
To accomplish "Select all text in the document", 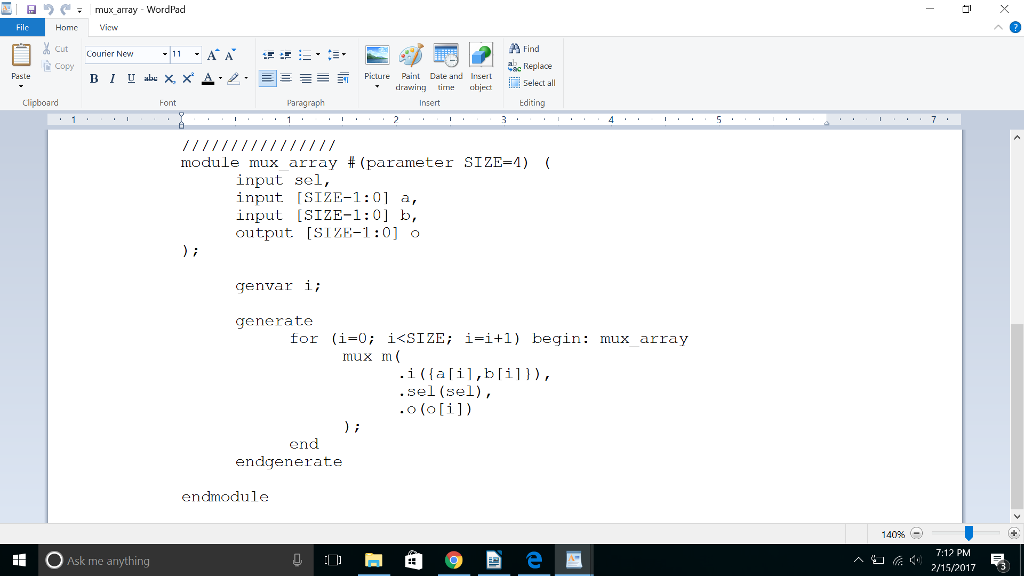I will pyautogui.click(x=531, y=82).
